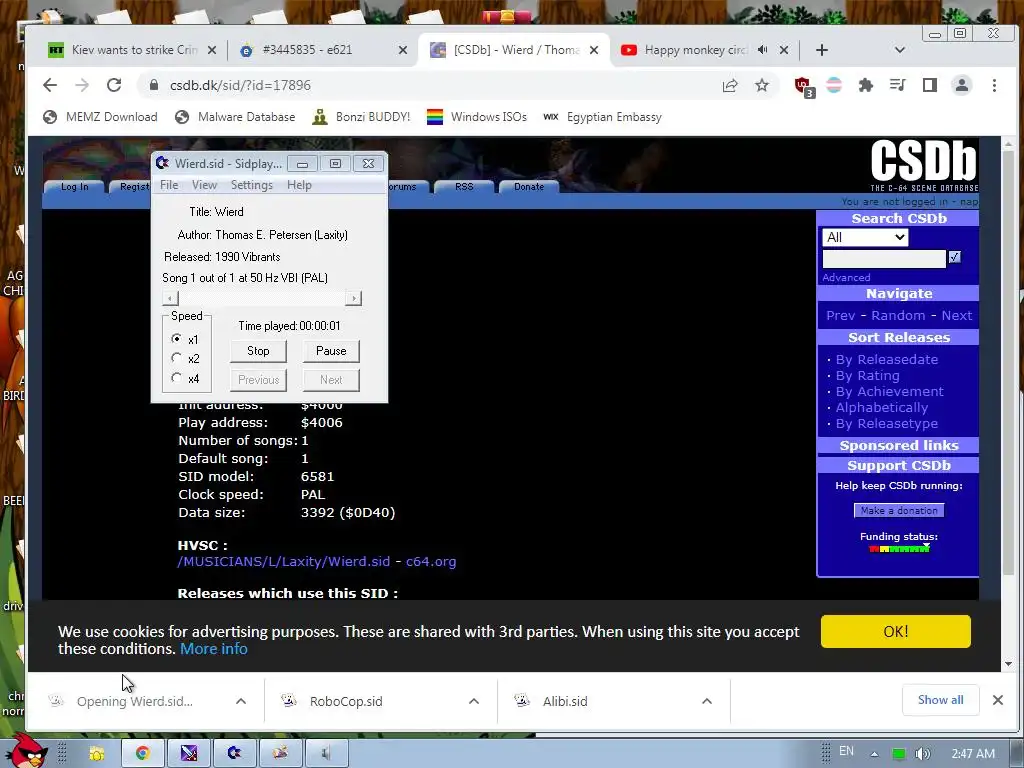Click Random in Navigate panel

898,315
